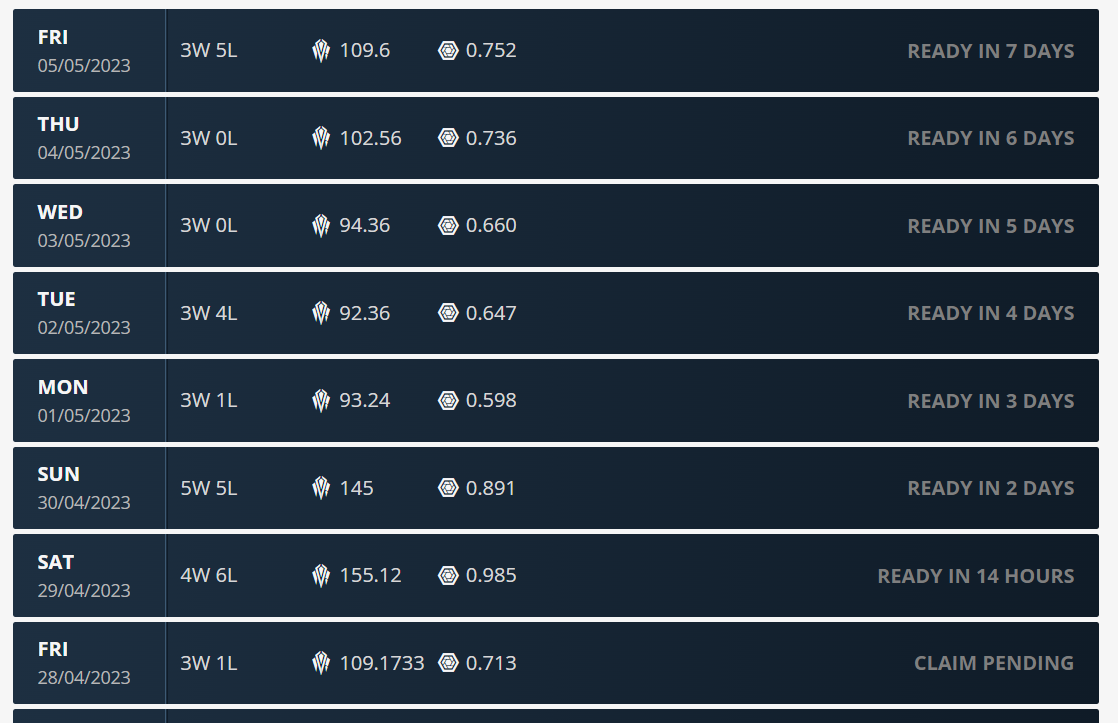Click the crystal icon beside 145
1118x723 pixels.
click(x=321, y=488)
